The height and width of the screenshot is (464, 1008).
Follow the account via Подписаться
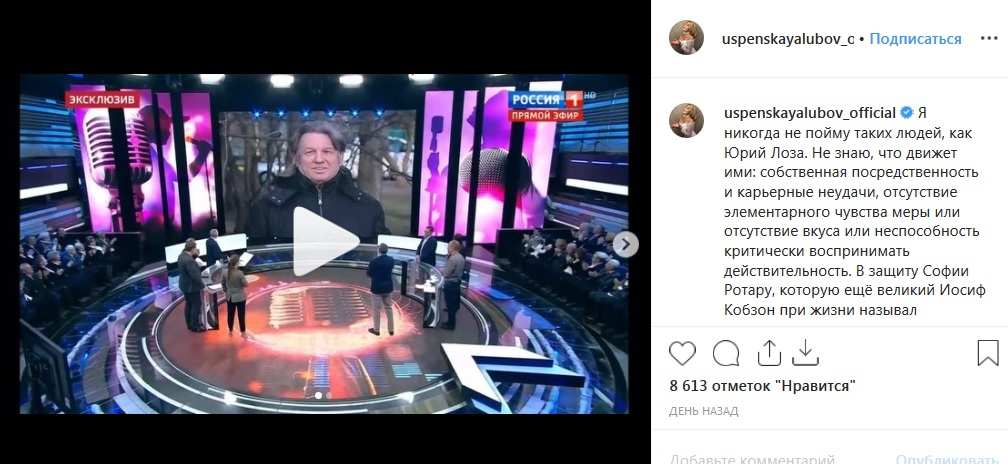tap(915, 39)
